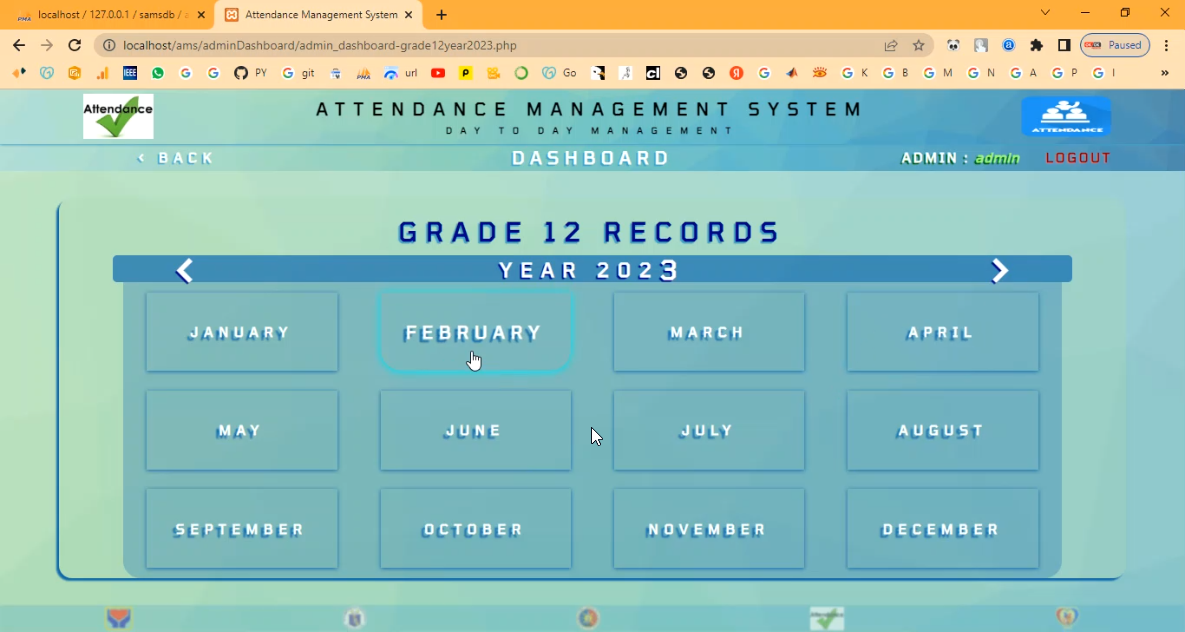
Task: Open the MATLAB bookmark icon
Action: click(791, 73)
